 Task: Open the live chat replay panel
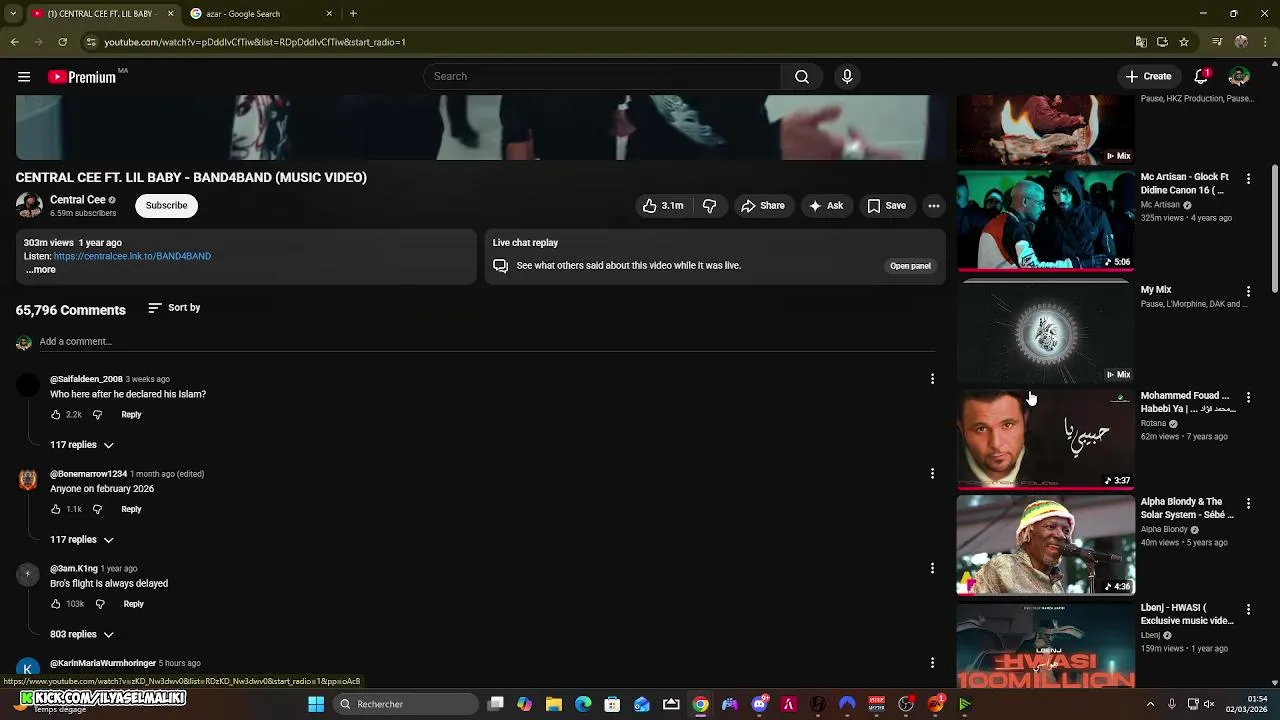[910, 266]
